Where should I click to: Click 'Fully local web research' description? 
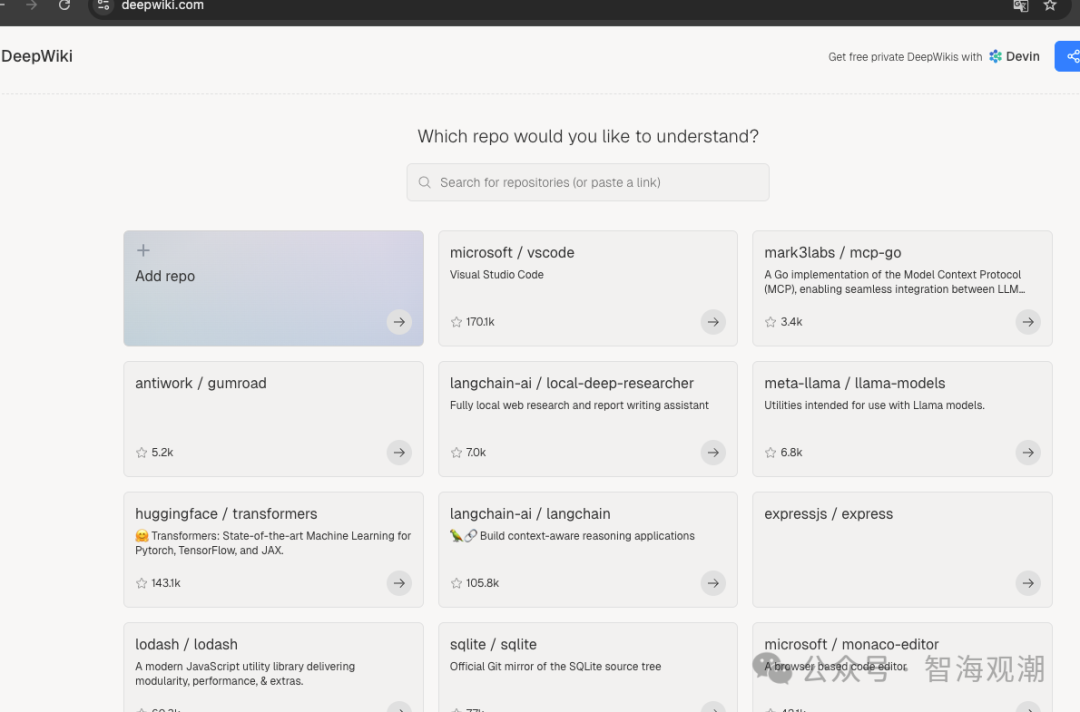[579, 406]
